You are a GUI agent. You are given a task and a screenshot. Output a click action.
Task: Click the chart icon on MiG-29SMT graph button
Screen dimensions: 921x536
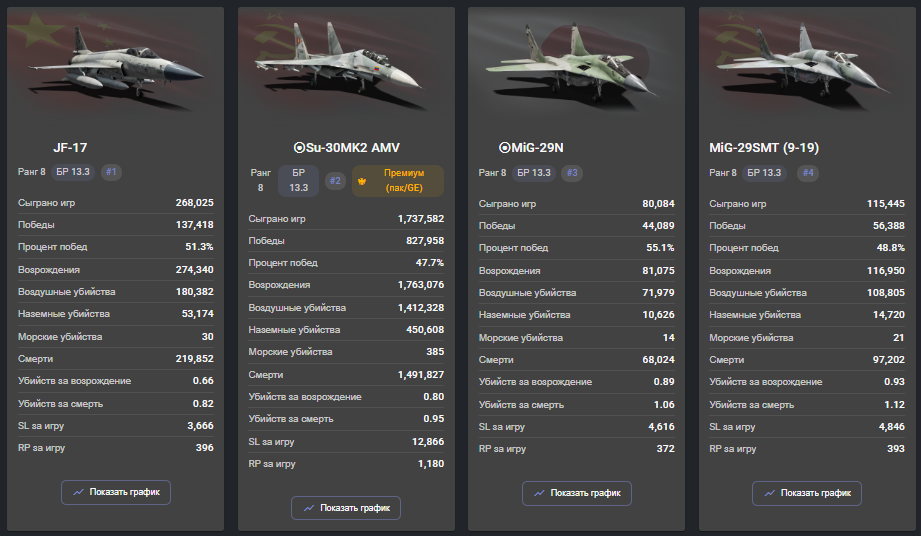coord(769,493)
